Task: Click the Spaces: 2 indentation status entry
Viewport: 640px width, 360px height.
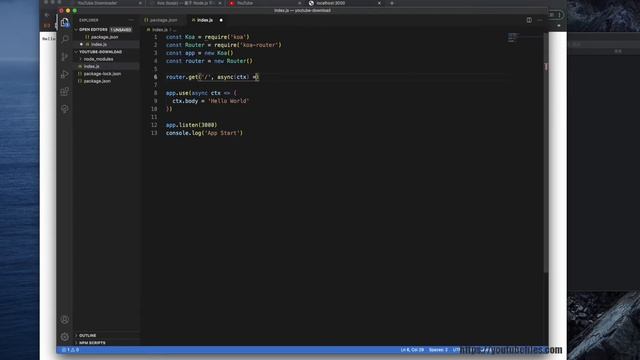Action: (438, 350)
